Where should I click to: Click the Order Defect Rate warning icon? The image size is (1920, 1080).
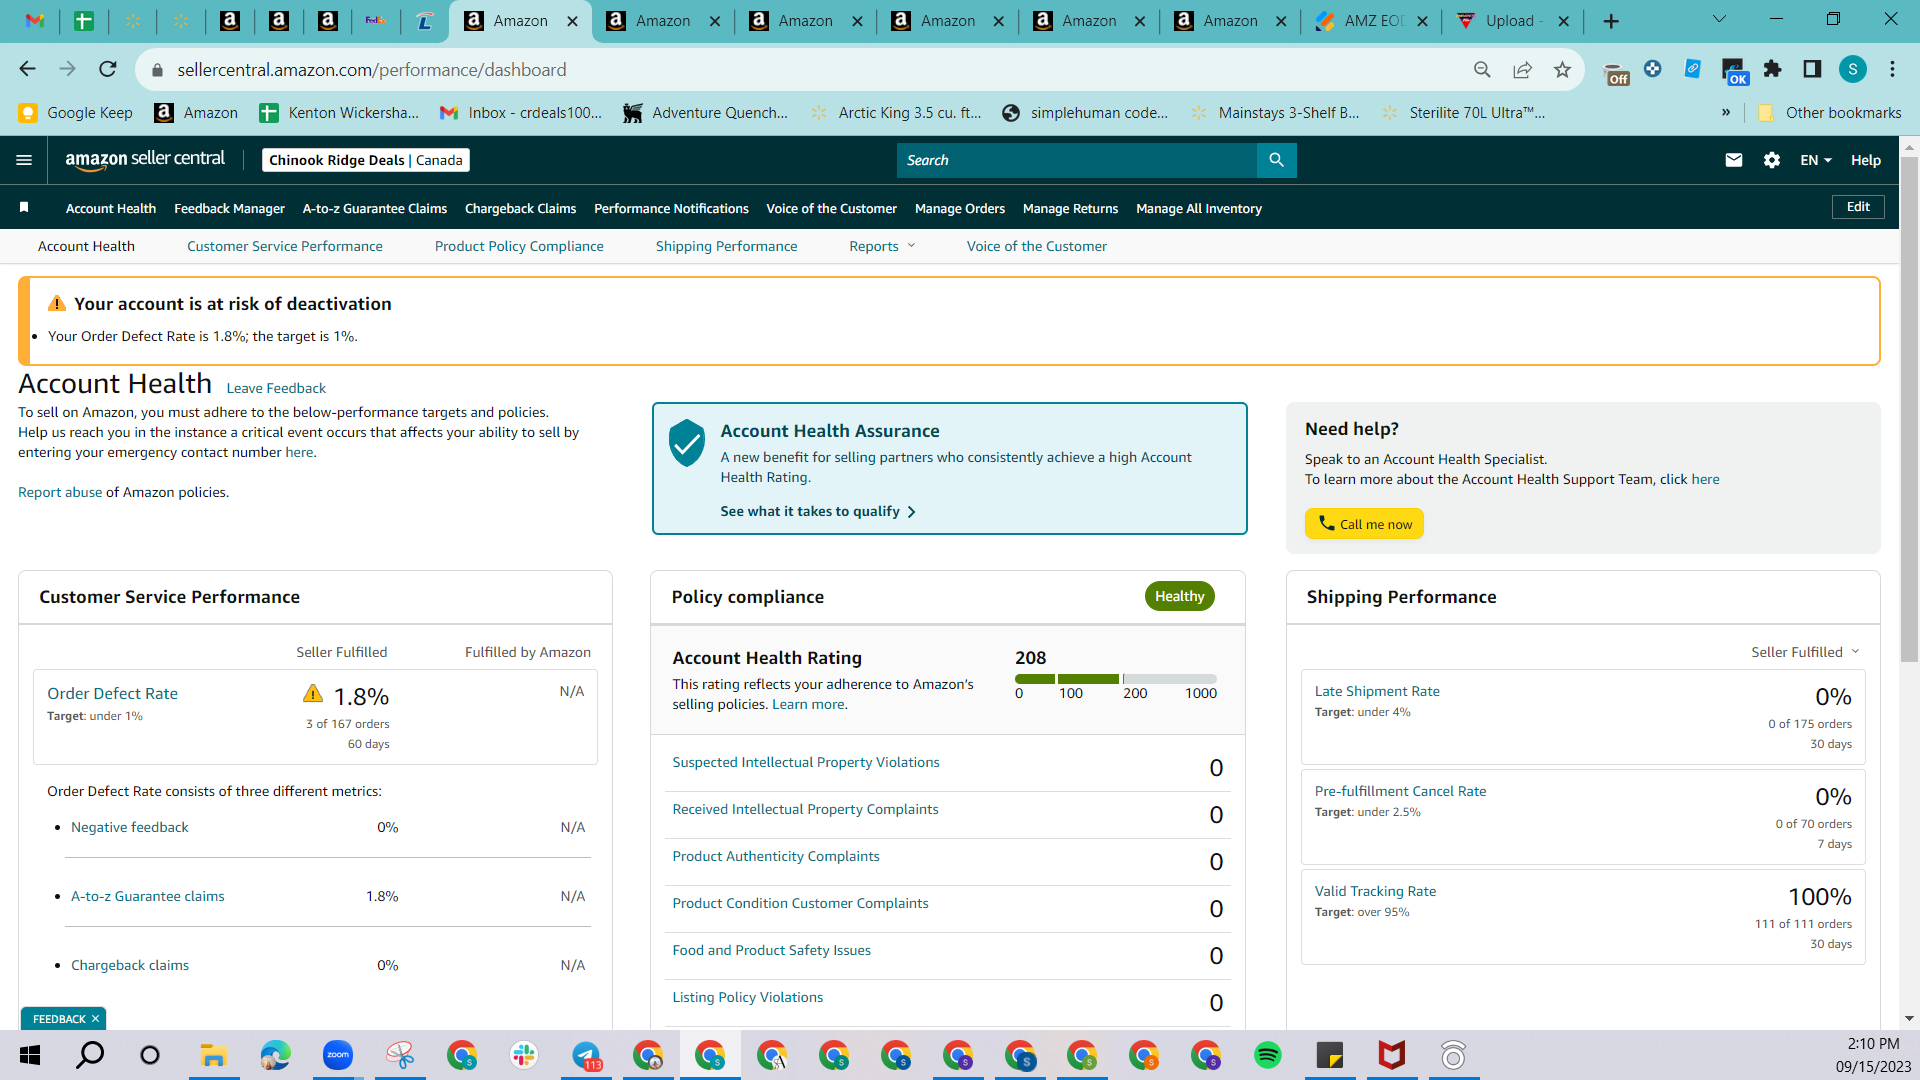click(313, 694)
